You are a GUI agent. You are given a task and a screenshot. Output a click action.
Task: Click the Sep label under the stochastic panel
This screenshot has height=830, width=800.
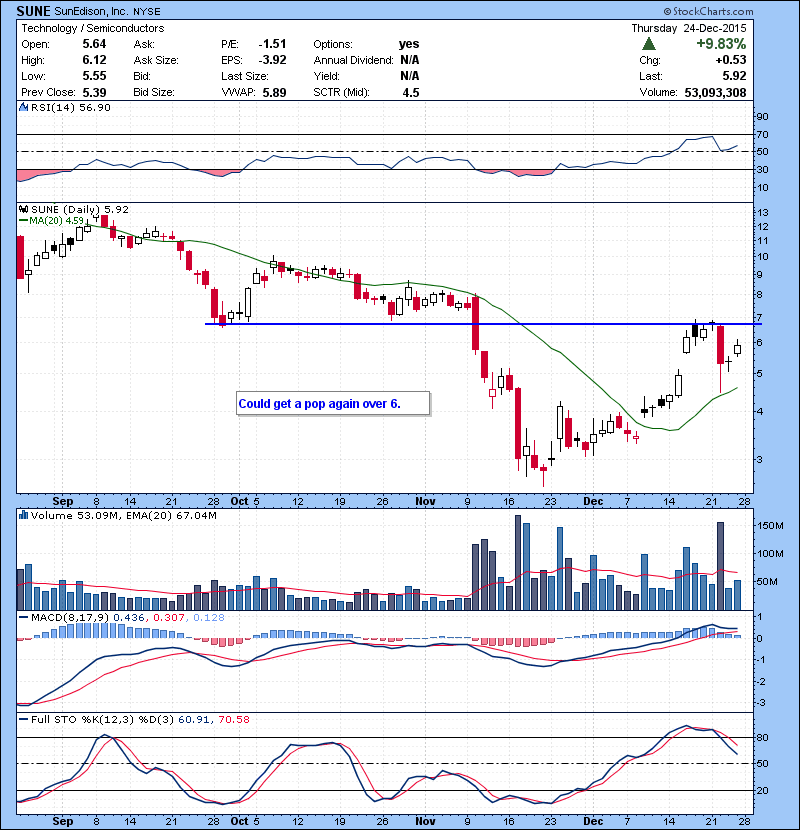62,821
